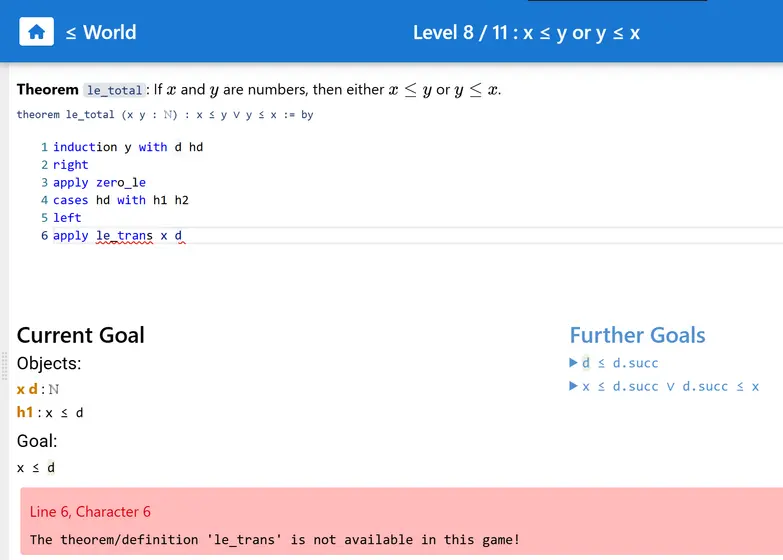
Task: Click the 'le_trans is not available' error message
Action: 274,540
